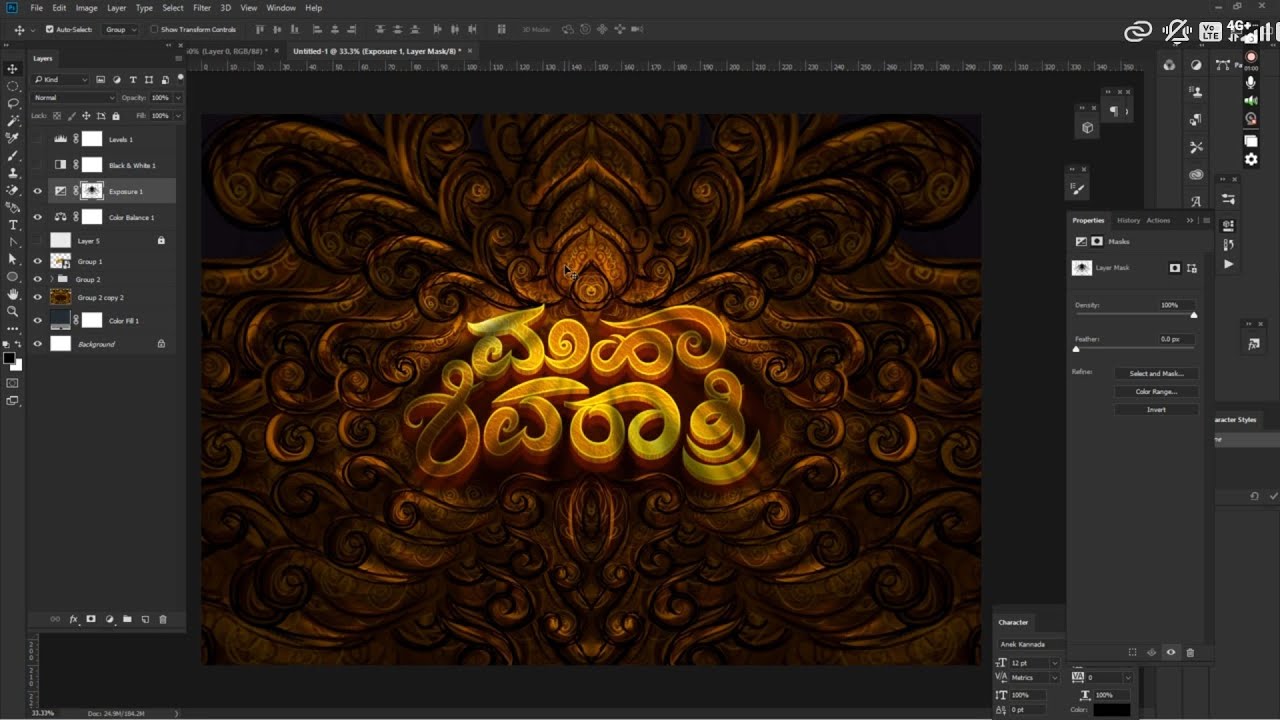Screen dimensions: 1280x720
Task: Show the Black & White 1 layer
Action: click(38, 165)
